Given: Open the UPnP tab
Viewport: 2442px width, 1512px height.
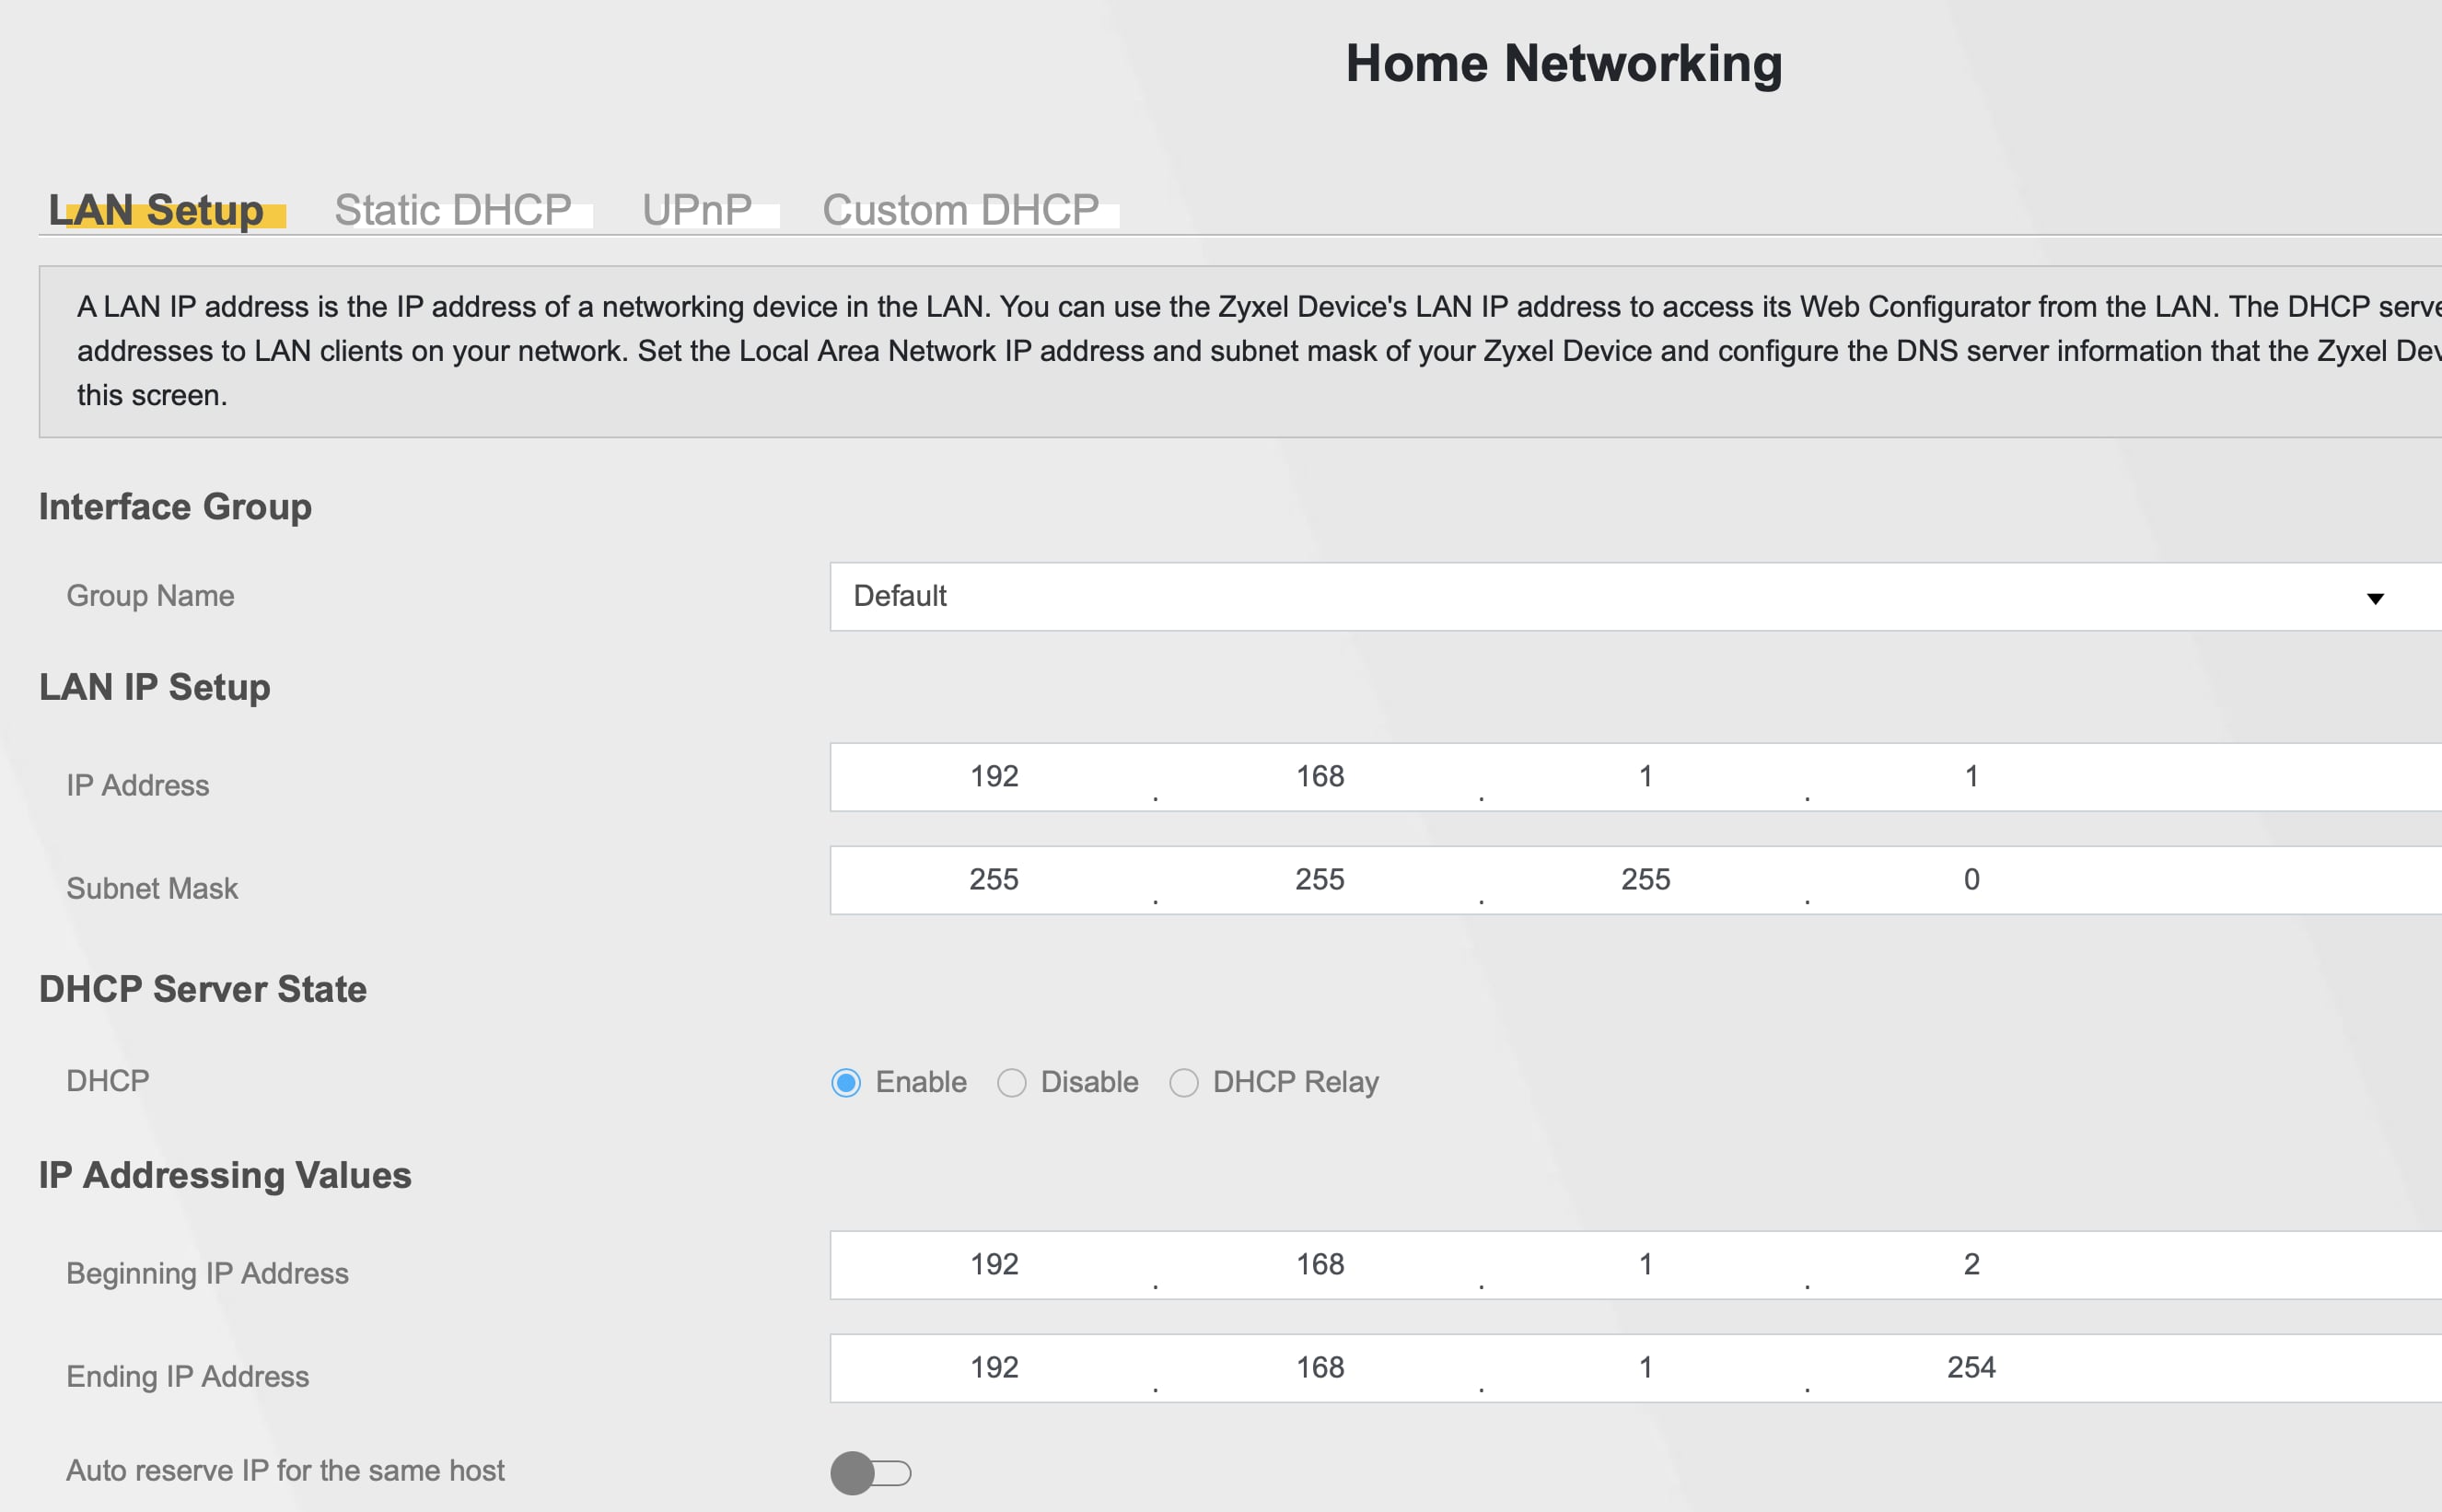Looking at the screenshot, I should coord(697,210).
